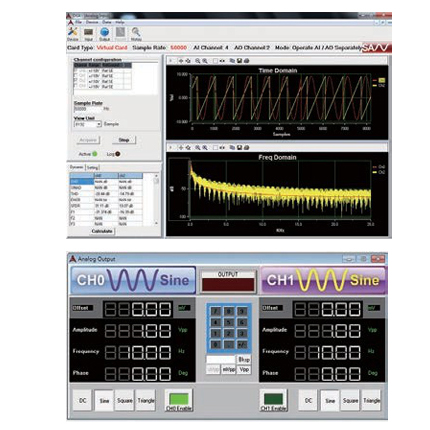Toggle the CH0 Enable green indicator

click(x=179, y=400)
